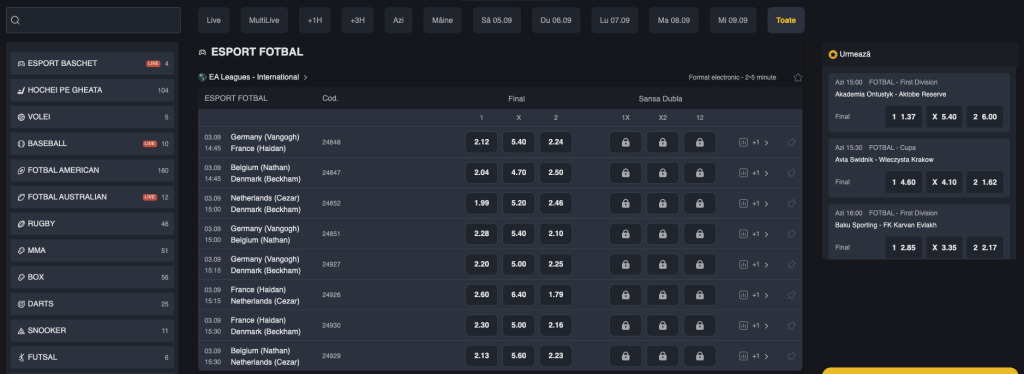Select odds 2.25 for Germany-Denmark 15:15
1024x374 pixels.
click(556, 264)
